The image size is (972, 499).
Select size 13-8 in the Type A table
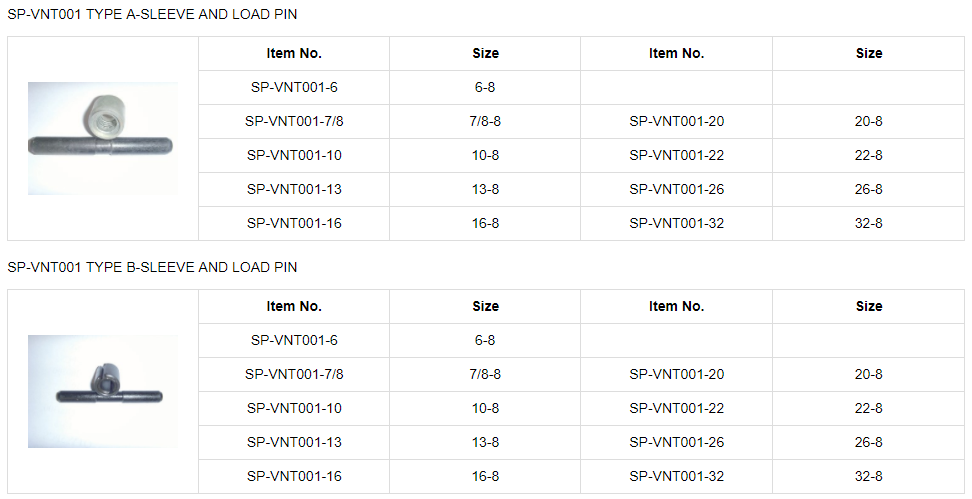pyautogui.click(x=485, y=190)
